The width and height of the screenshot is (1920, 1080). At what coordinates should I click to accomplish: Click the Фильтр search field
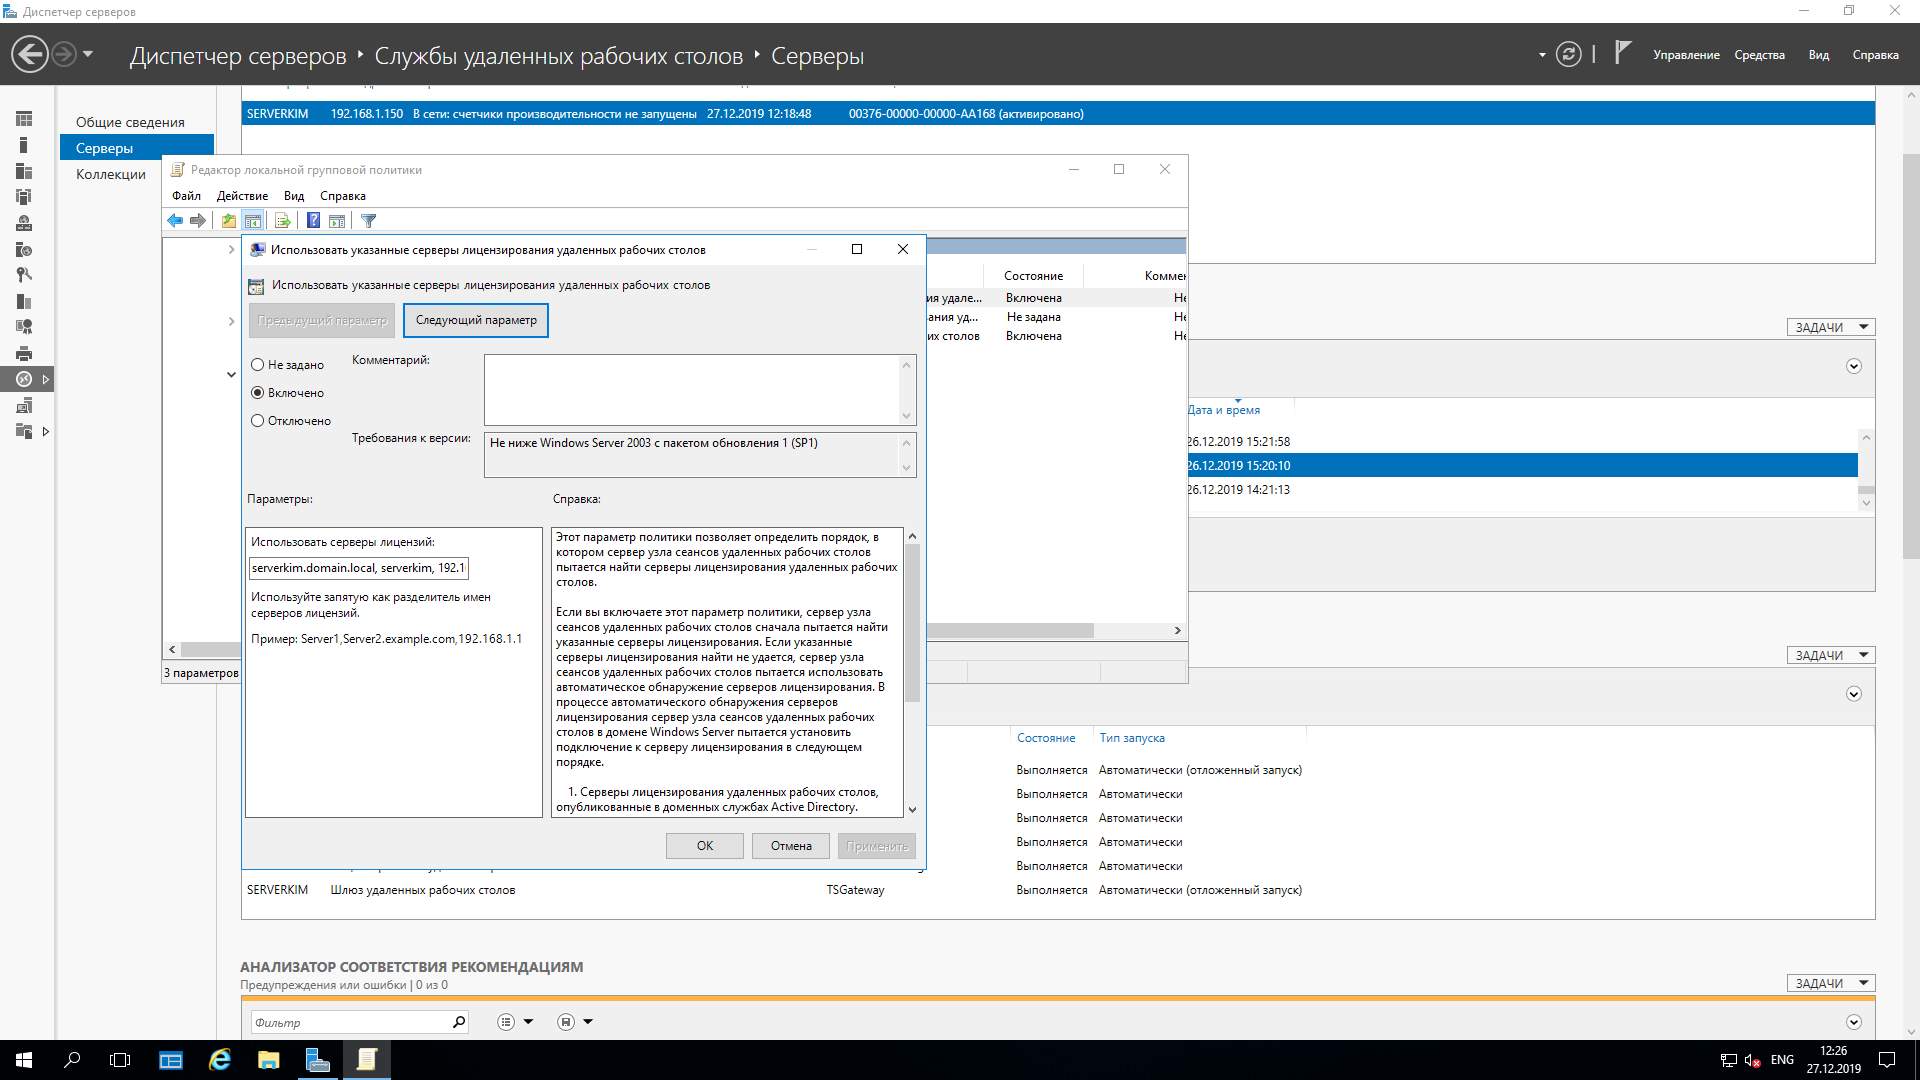click(350, 1022)
